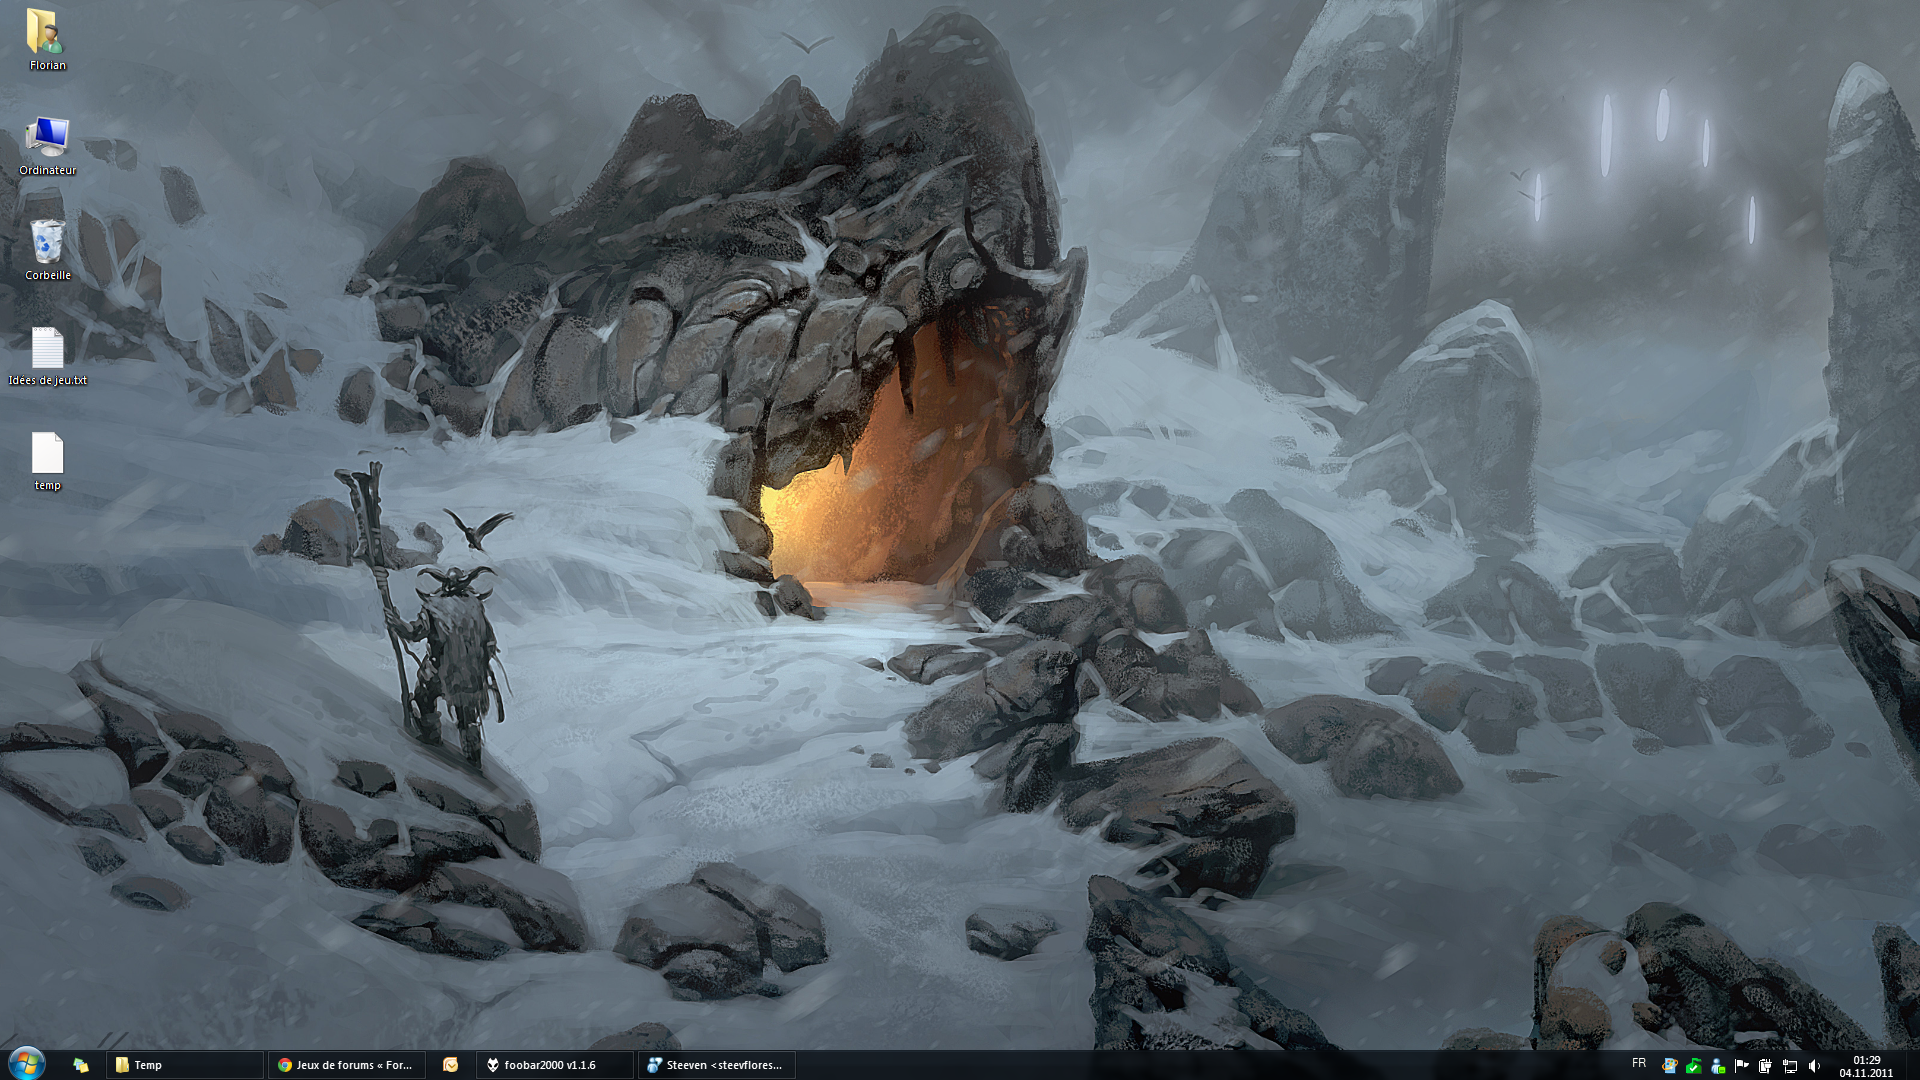Open the volume speaker control
This screenshot has height=1080, width=1920.
pyautogui.click(x=1814, y=1066)
